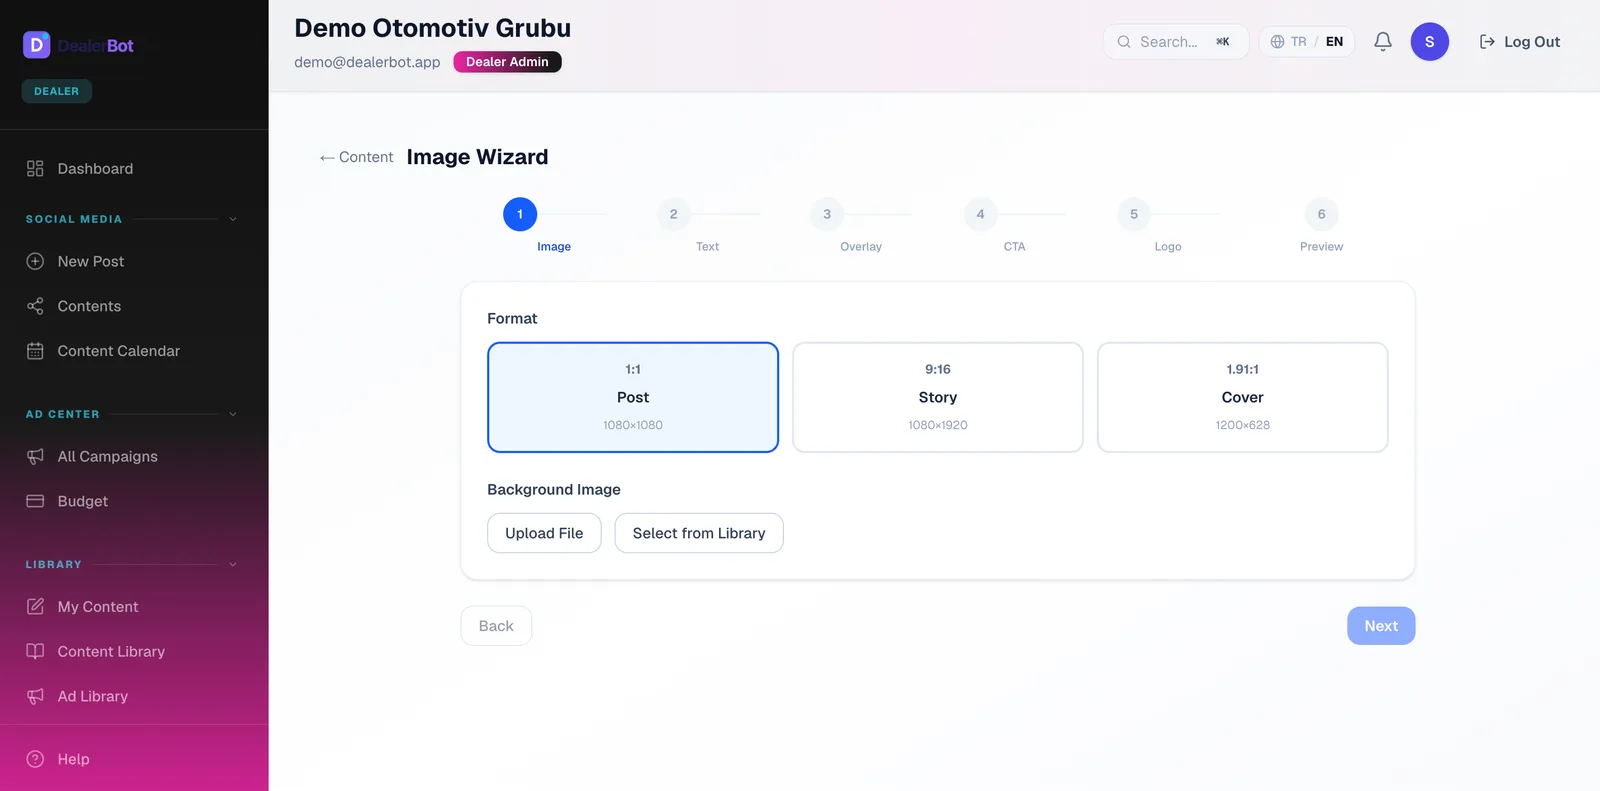Go to step 4 CTA
The height and width of the screenshot is (791, 1600).
(980, 214)
